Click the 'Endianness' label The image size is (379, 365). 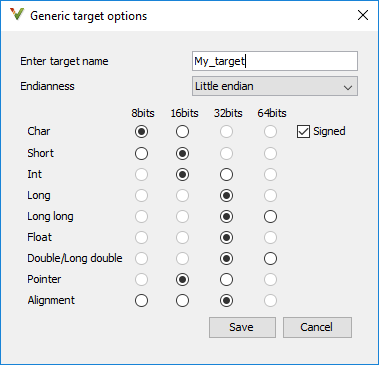pos(47,86)
